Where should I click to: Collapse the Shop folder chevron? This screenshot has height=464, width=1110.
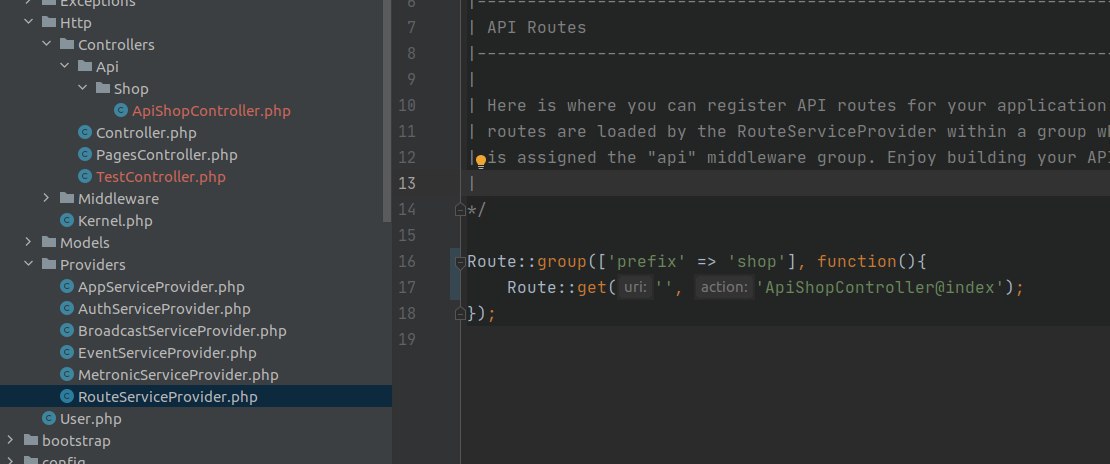82,88
